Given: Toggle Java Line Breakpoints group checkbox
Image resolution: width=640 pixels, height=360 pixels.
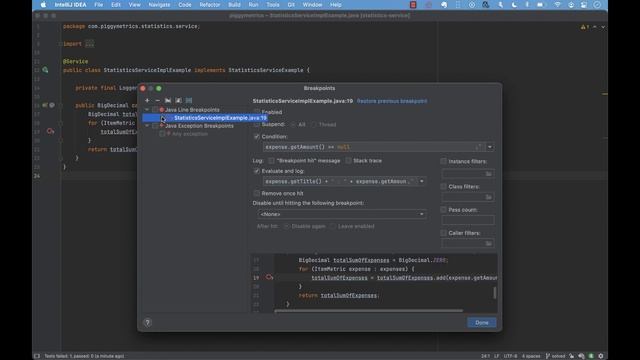Looking at the screenshot, I should (155, 110).
